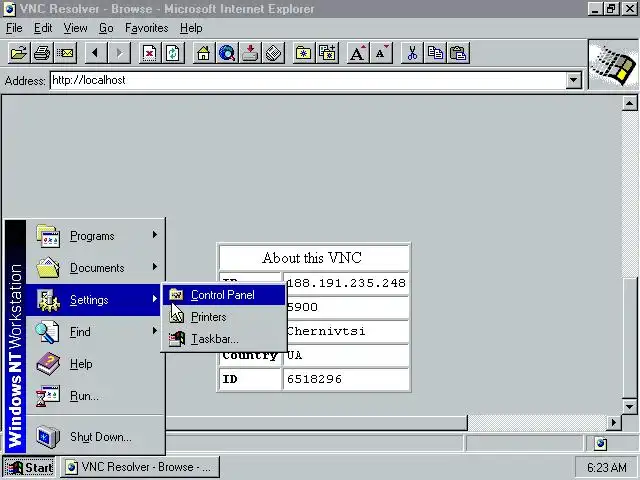Open Control Panel from the Settings submenu

click(224, 295)
